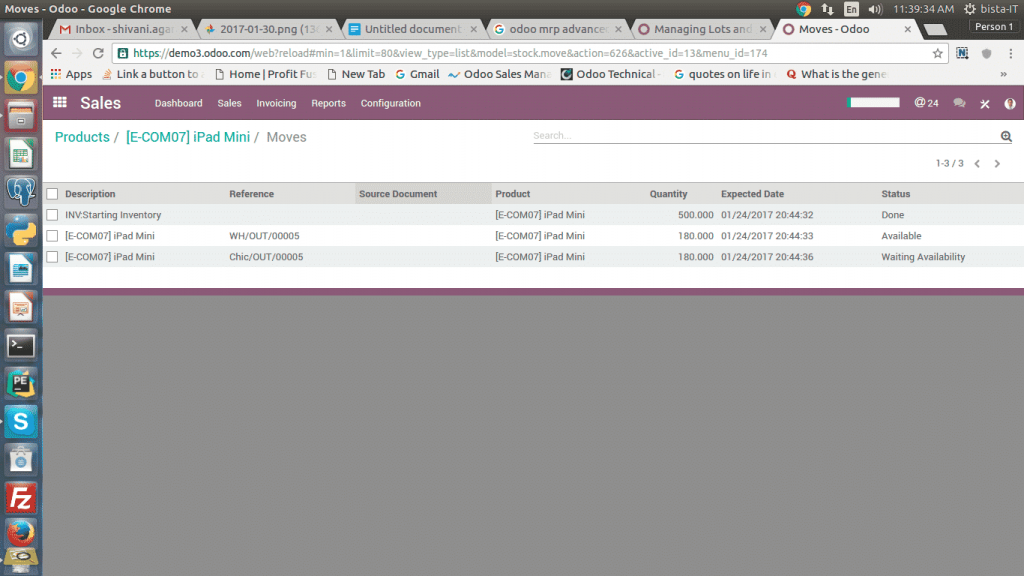Click the [E-COM07] iPad Mini breadcrumb
The height and width of the screenshot is (576, 1024).
click(x=188, y=137)
